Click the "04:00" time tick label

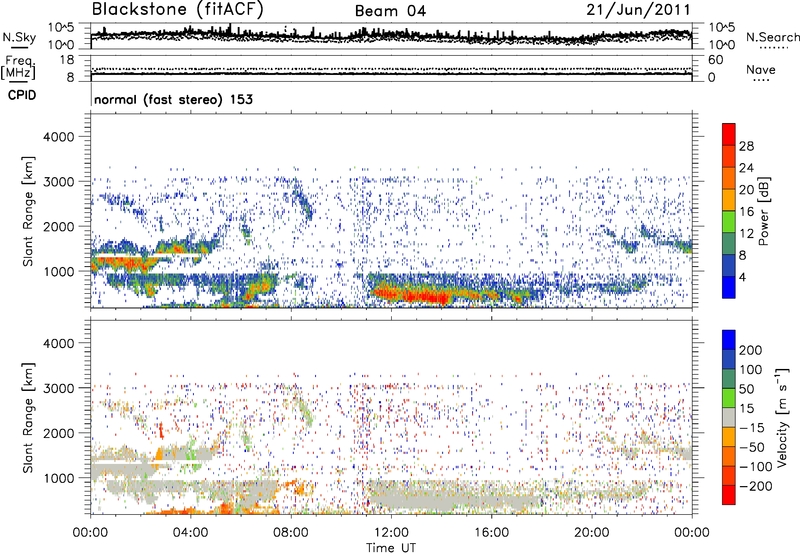191,533
